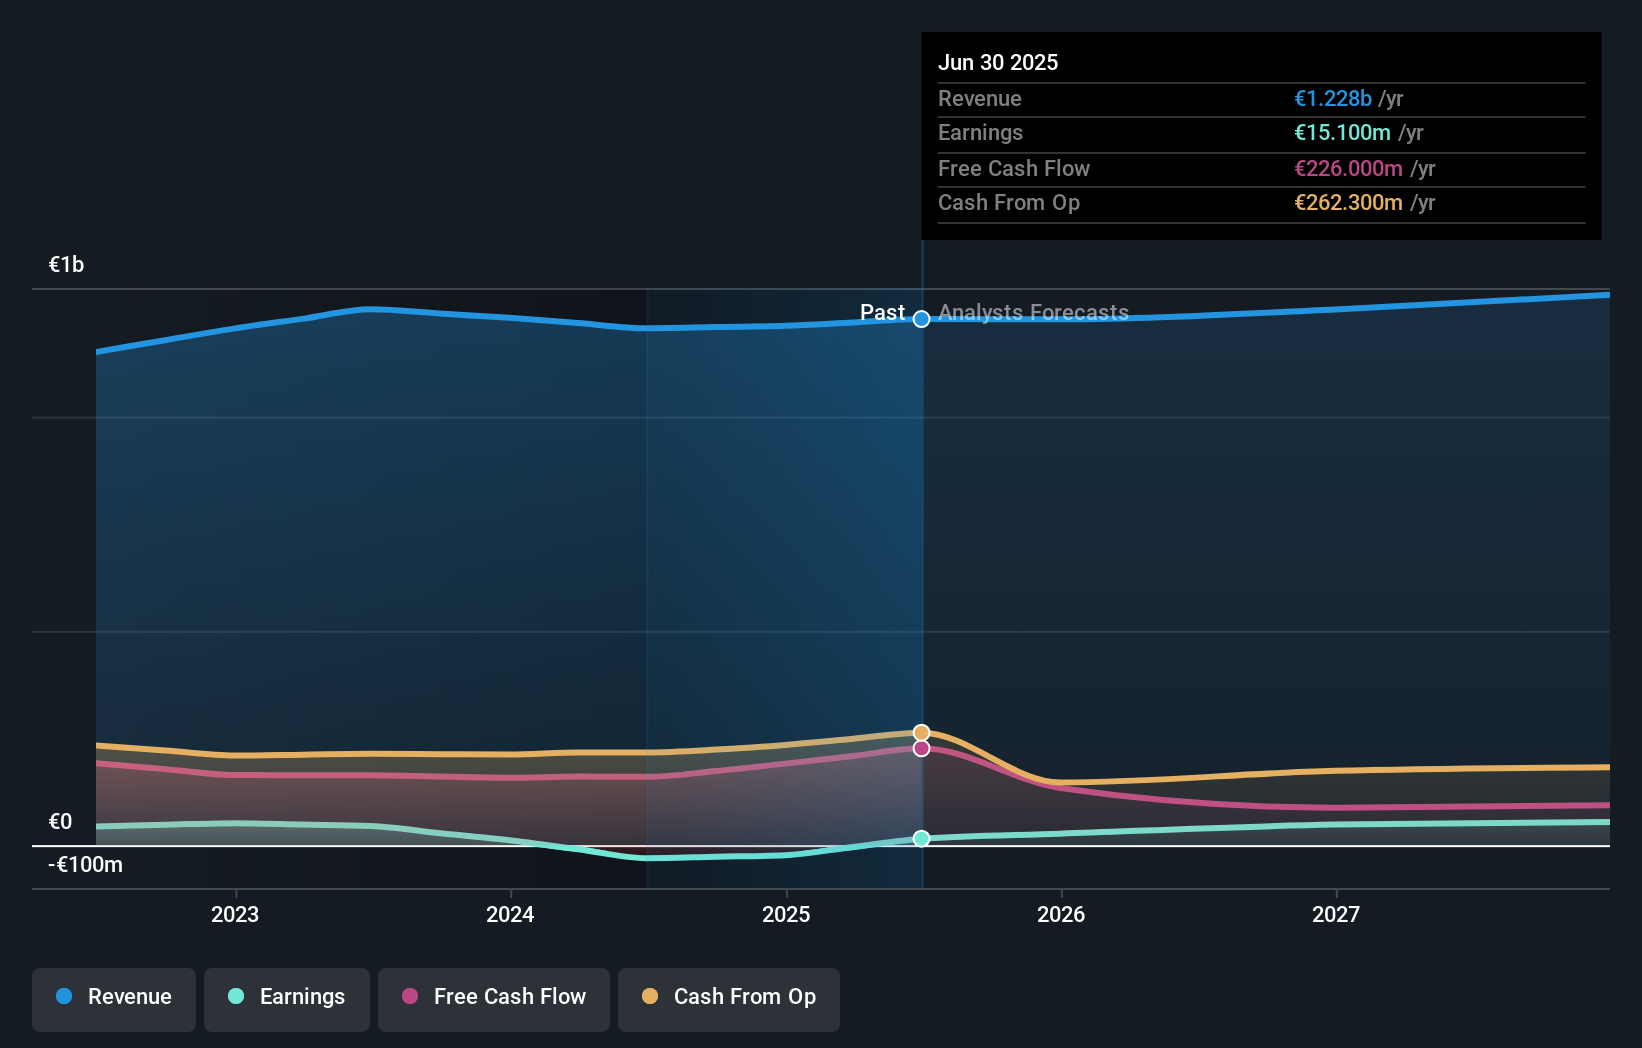1642x1048 pixels.
Task: Toggle the Revenue legend button
Action: click(114, 999)
